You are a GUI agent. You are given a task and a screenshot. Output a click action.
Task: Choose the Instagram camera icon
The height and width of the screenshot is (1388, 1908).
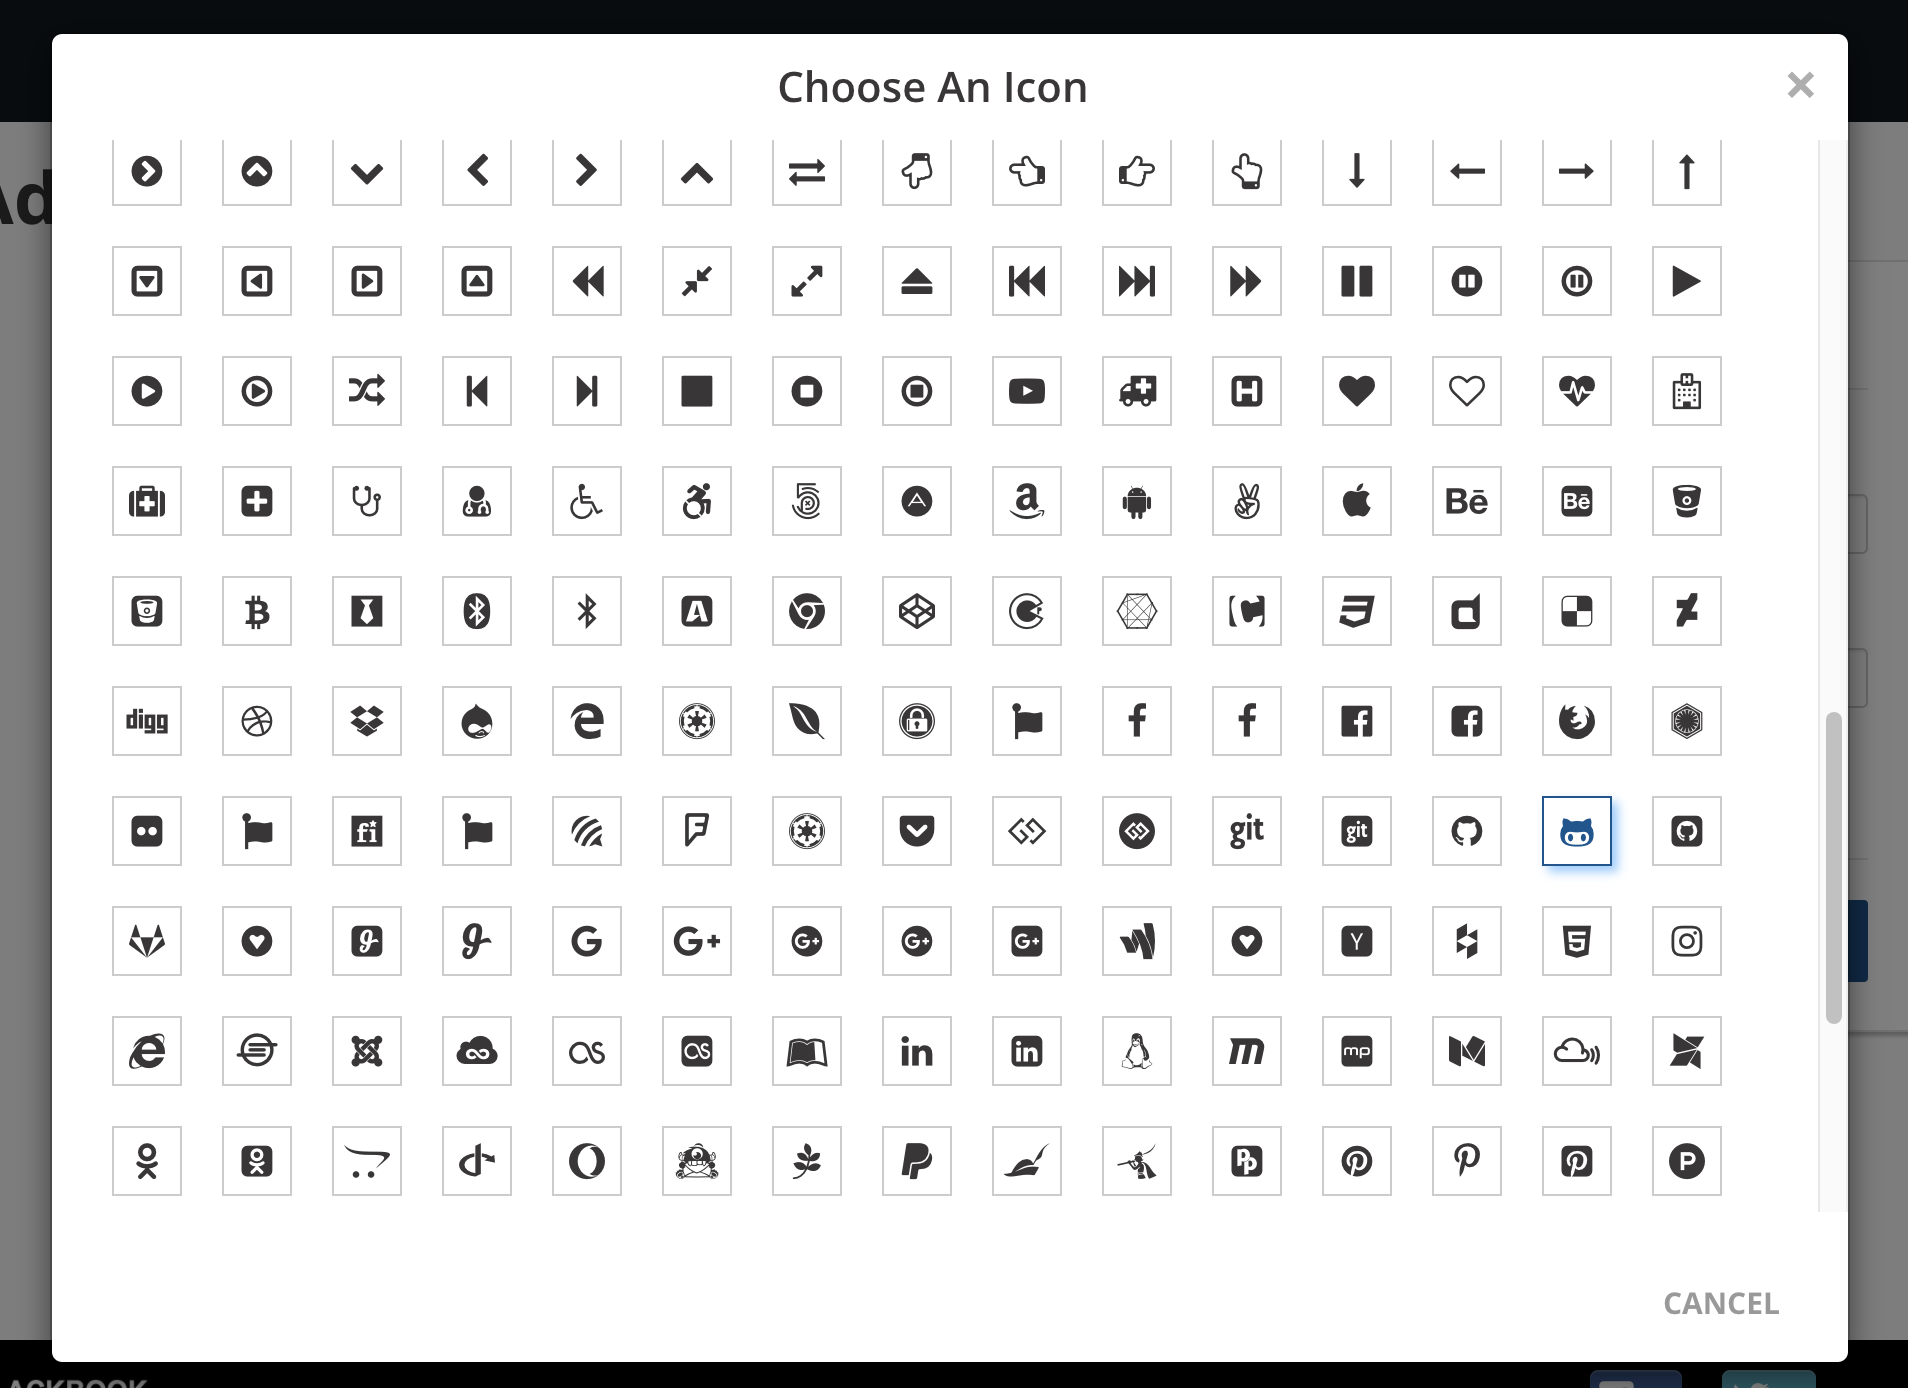1687,941
